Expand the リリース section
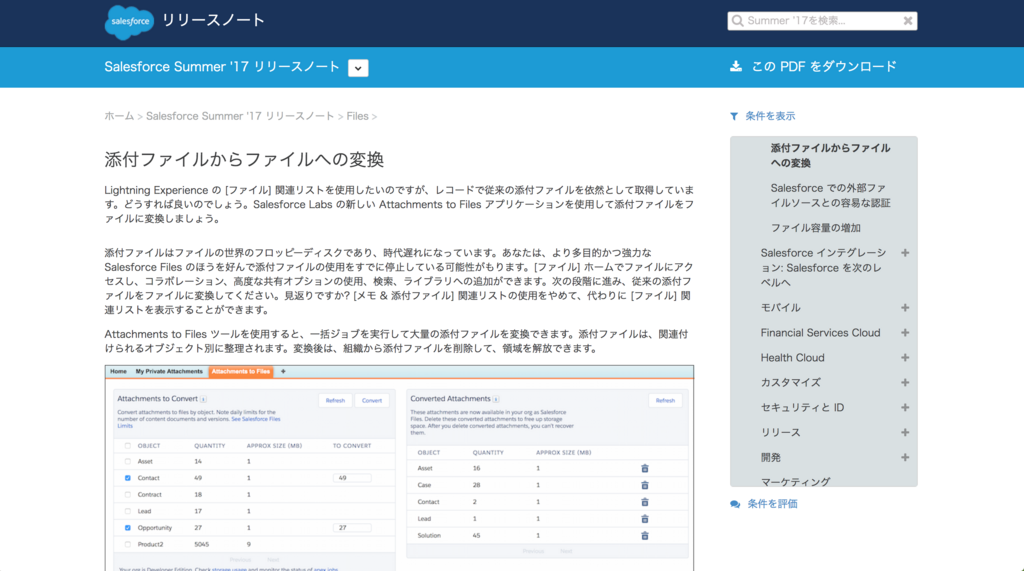 (x=905, y=432)
